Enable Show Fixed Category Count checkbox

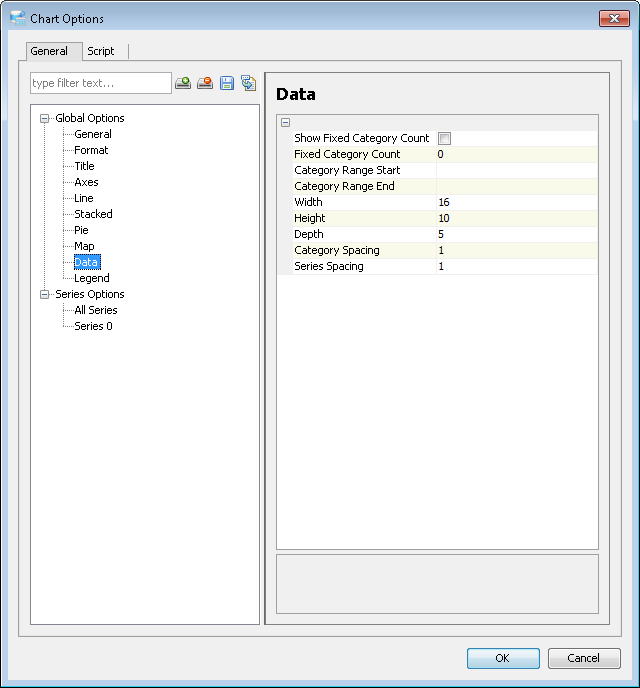(444, 138)
